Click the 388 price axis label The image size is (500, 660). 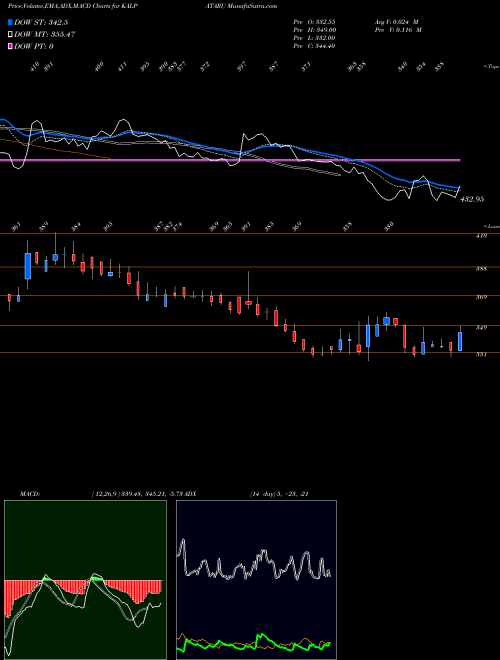click(481, 268)
